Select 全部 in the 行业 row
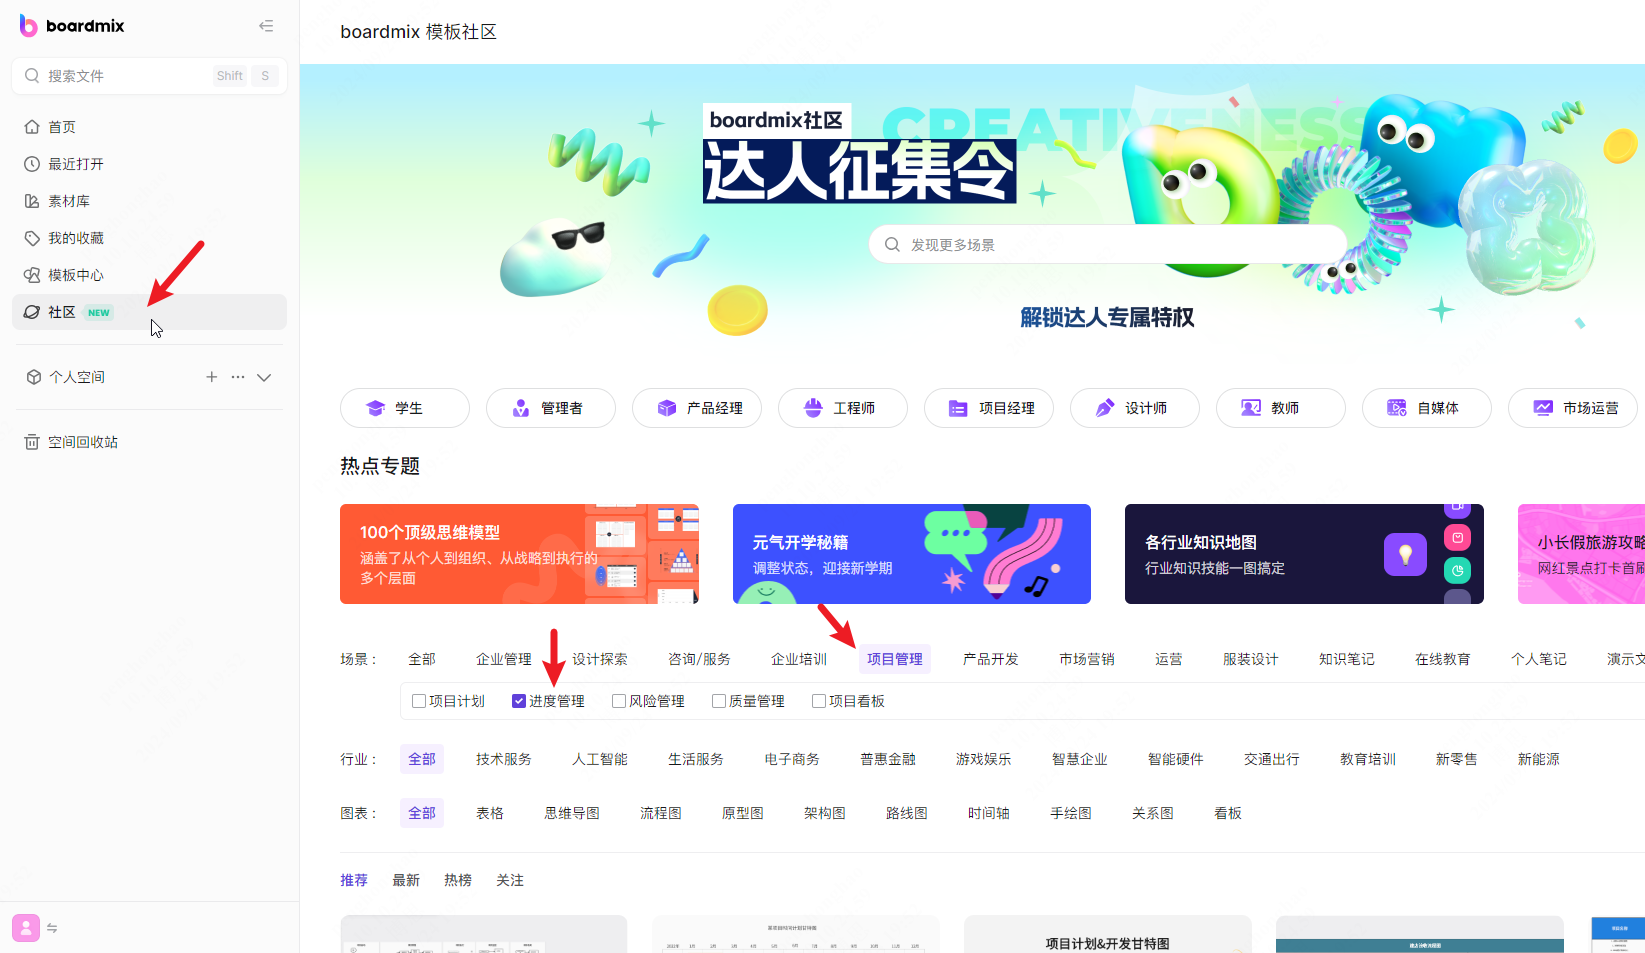The height and width of the screenshot is (953, 1645). click(422, 759)
